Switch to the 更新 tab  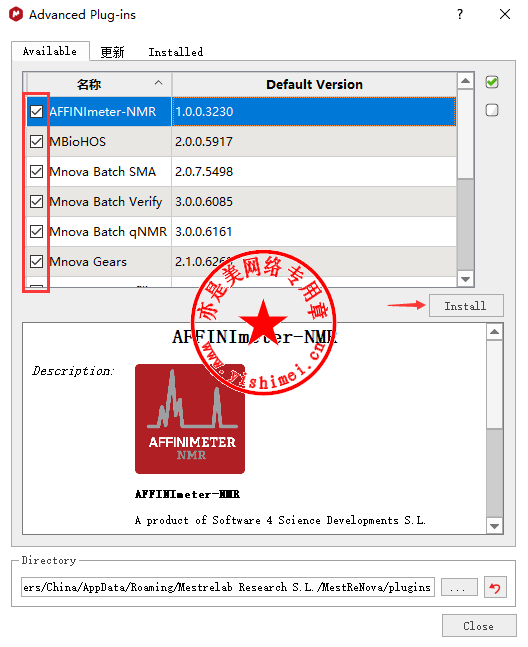pos(112,52)
